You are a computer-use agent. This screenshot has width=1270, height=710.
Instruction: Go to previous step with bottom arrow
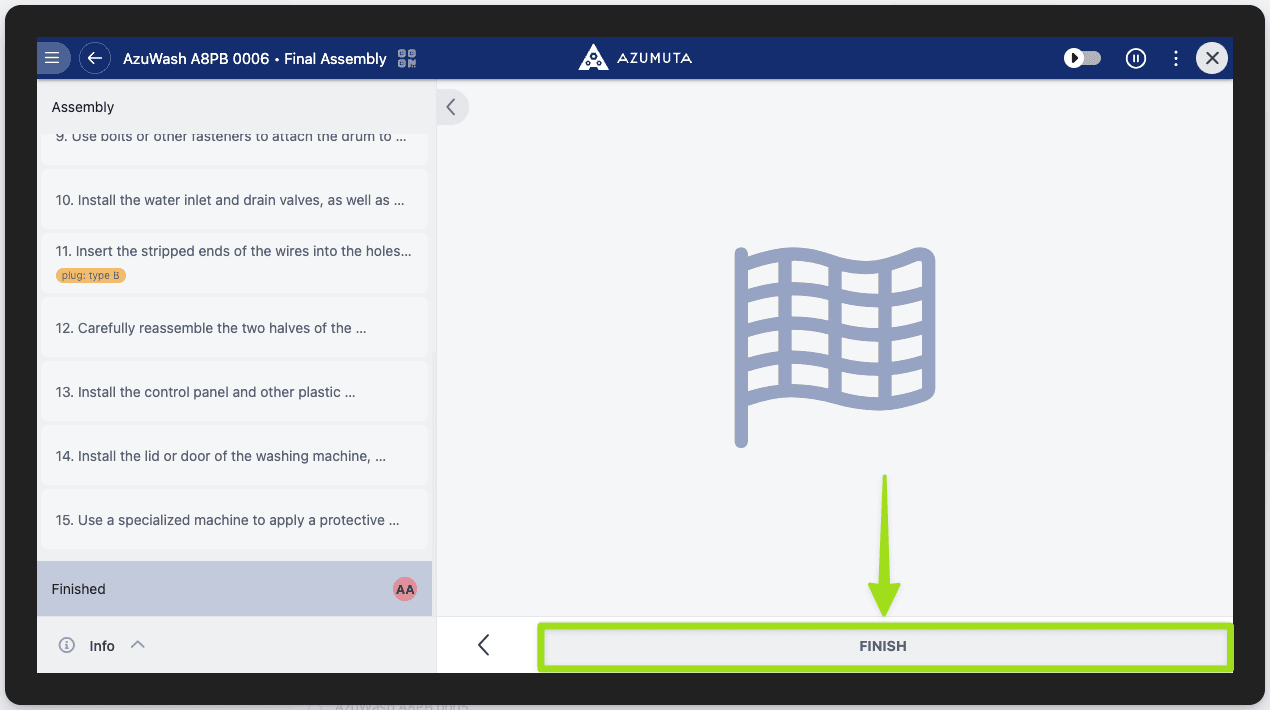tap(484, 645)
